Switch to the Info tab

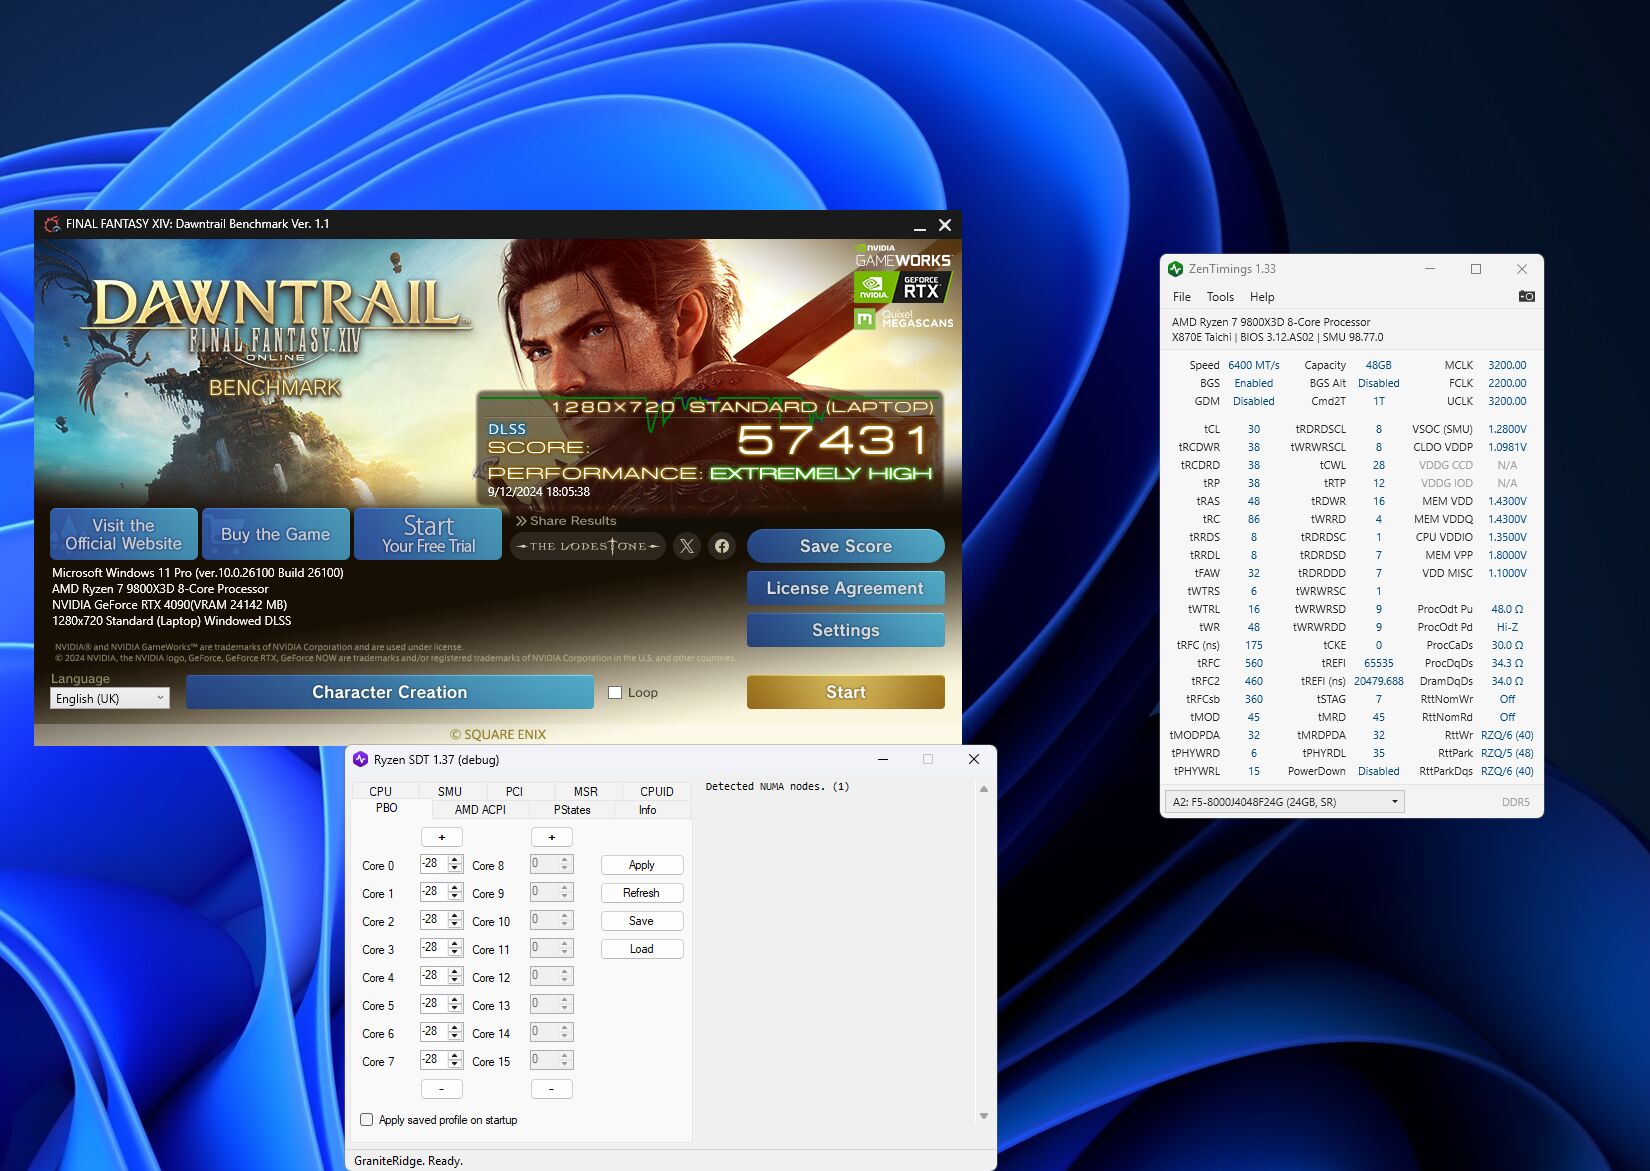click(648, 810)
